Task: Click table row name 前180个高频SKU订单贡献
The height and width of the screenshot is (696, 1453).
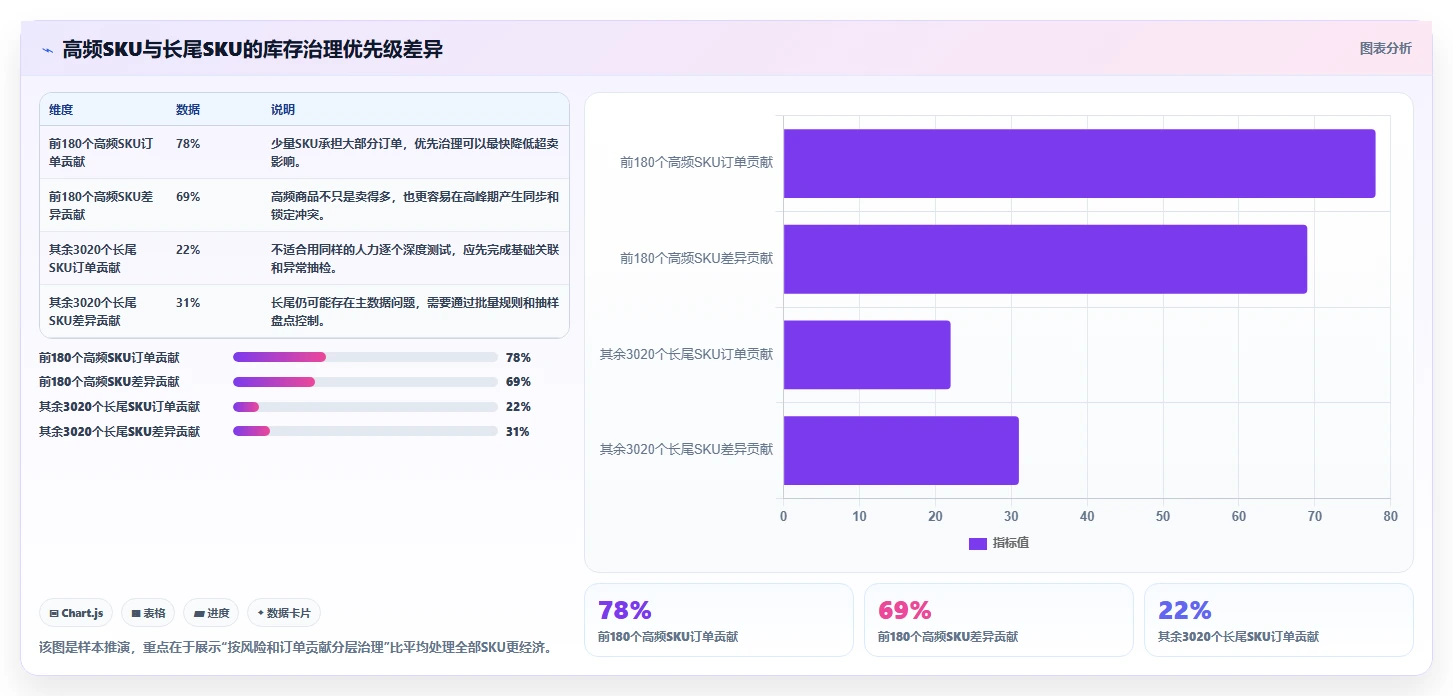Action: (x=101, y=152)
